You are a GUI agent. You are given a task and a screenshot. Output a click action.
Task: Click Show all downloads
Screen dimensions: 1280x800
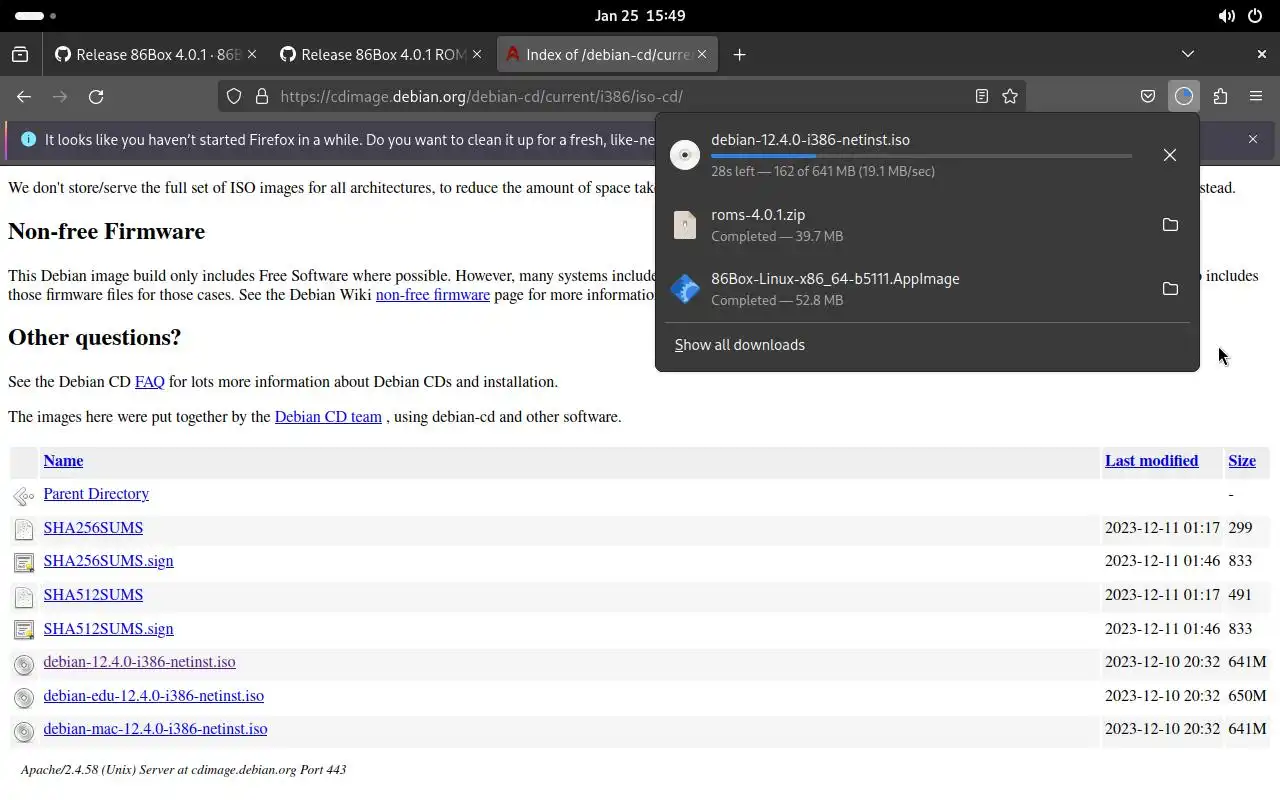740,345
